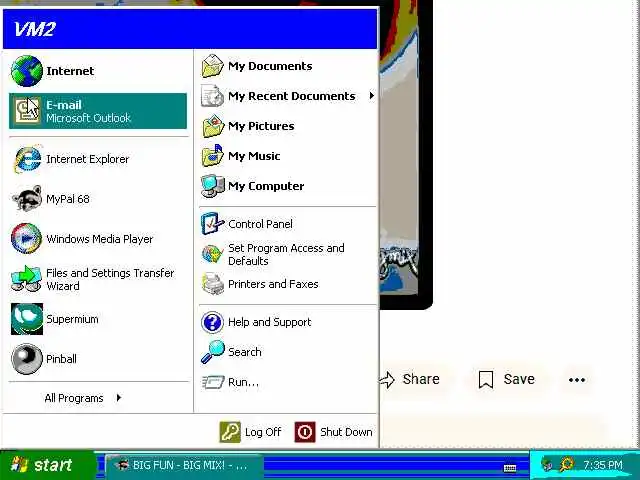Choose Control Panel menu label
This screenshot has height=480, width=640.
[260, 224]
